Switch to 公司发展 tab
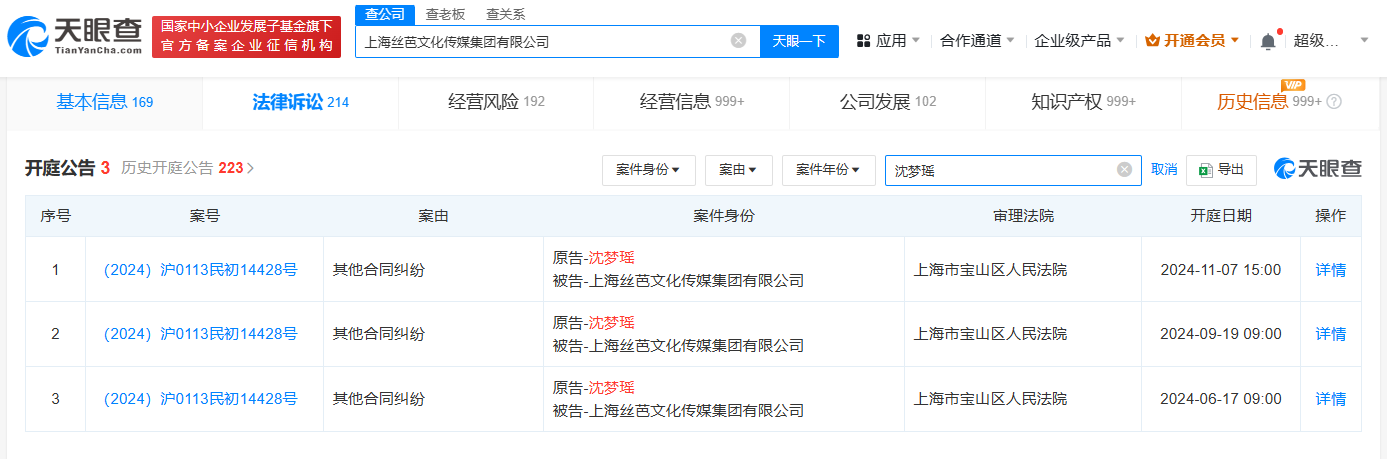The image size is (1387, 459). (x=887, y=102)
